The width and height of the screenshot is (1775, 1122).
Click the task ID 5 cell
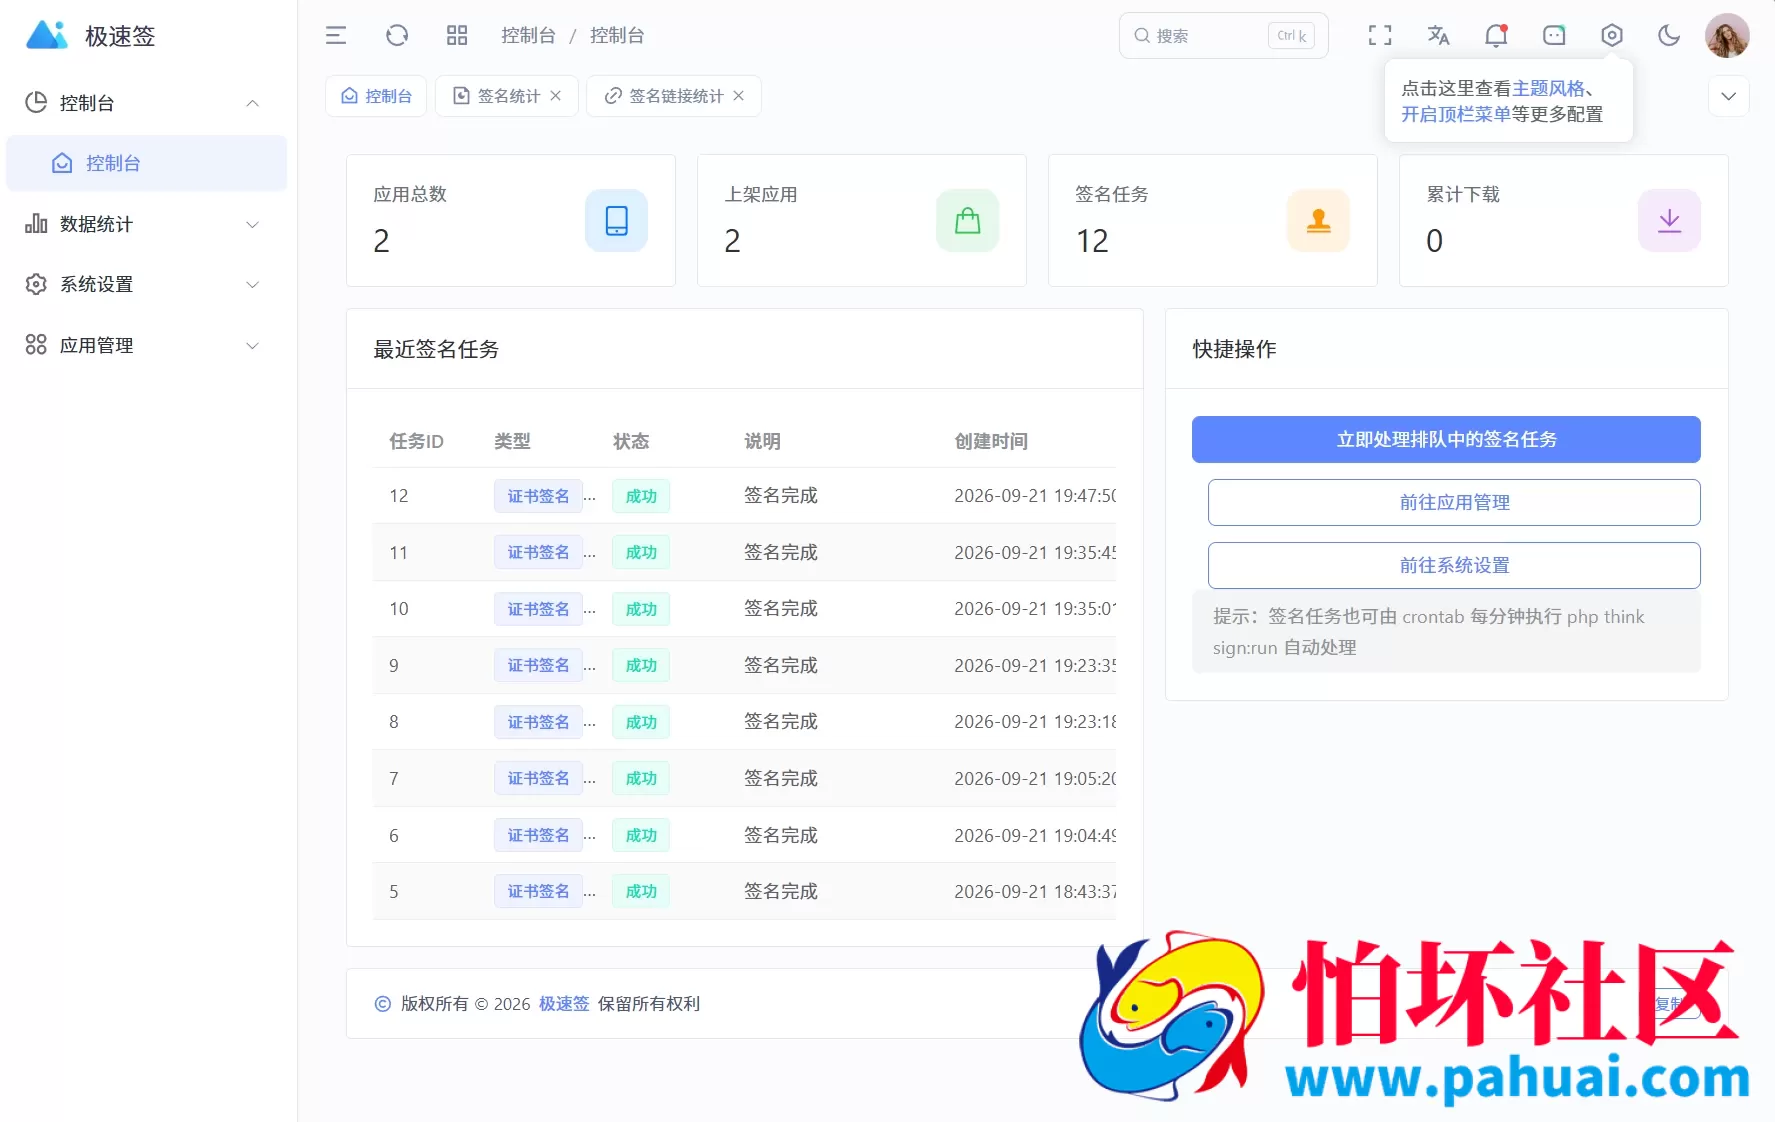pyautogui.click(x=394, y=892)
